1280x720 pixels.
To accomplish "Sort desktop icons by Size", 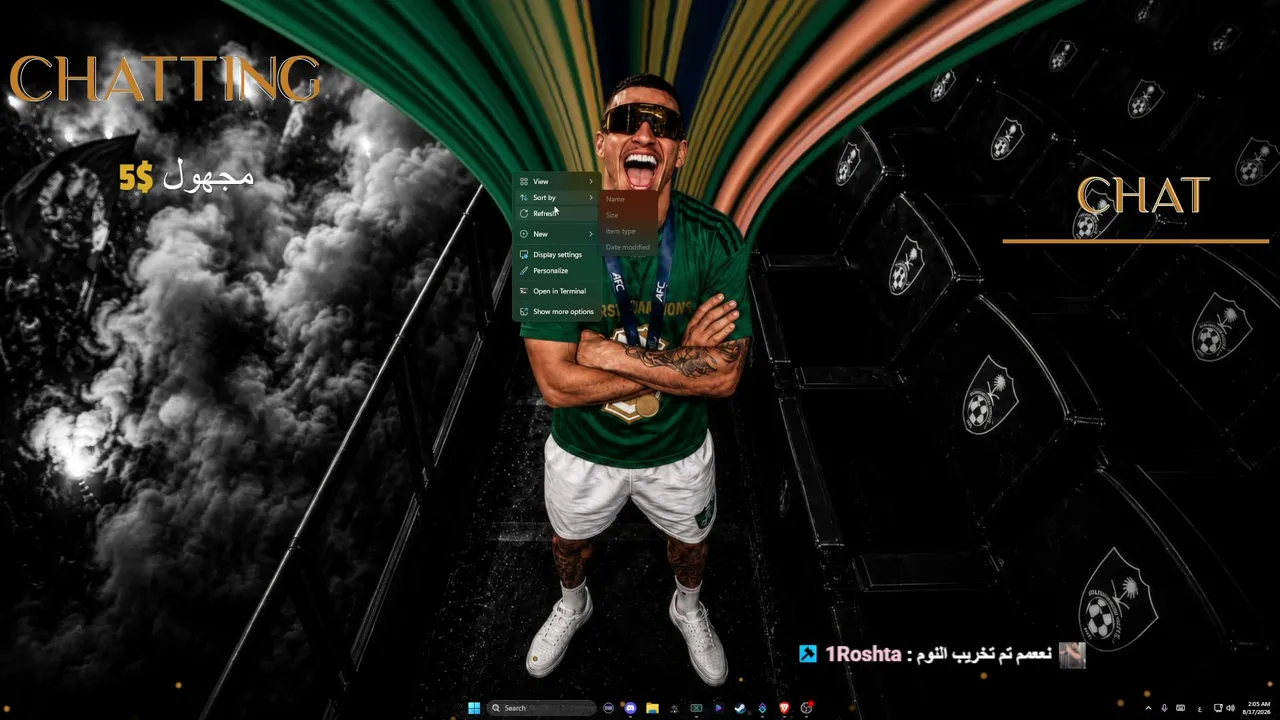I will click(629, 215).
